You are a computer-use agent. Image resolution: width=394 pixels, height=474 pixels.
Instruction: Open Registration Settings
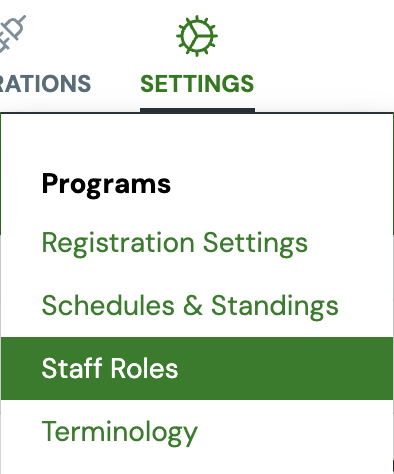(x=175, y=243)
